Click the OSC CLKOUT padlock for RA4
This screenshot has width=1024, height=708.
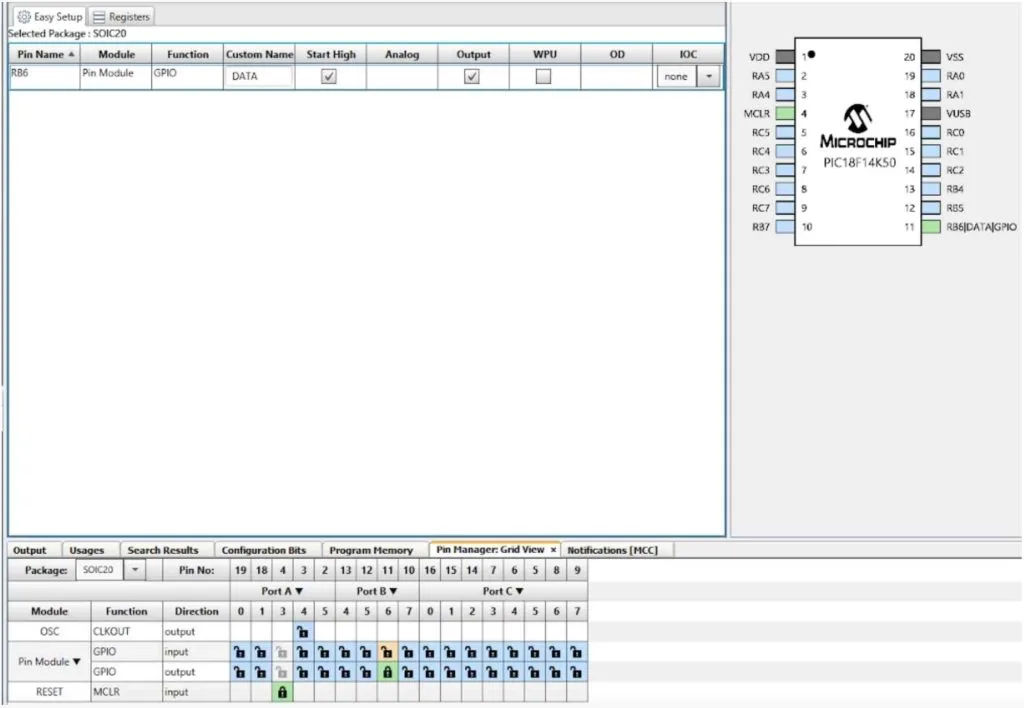coord(303,632)
